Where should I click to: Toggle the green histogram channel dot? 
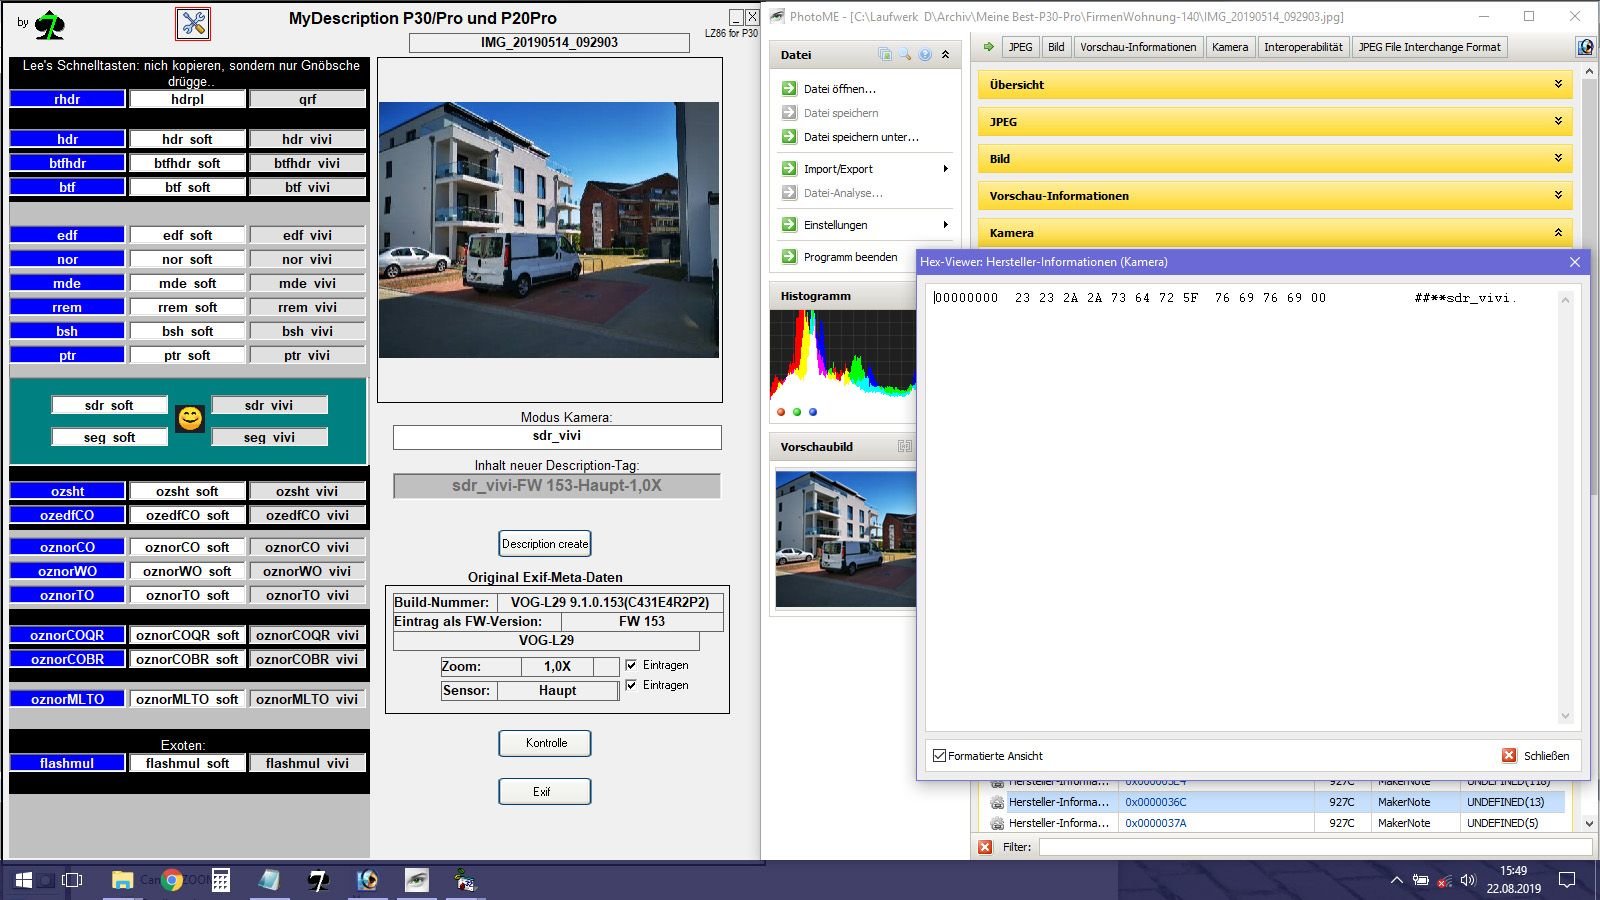(797, 412)
